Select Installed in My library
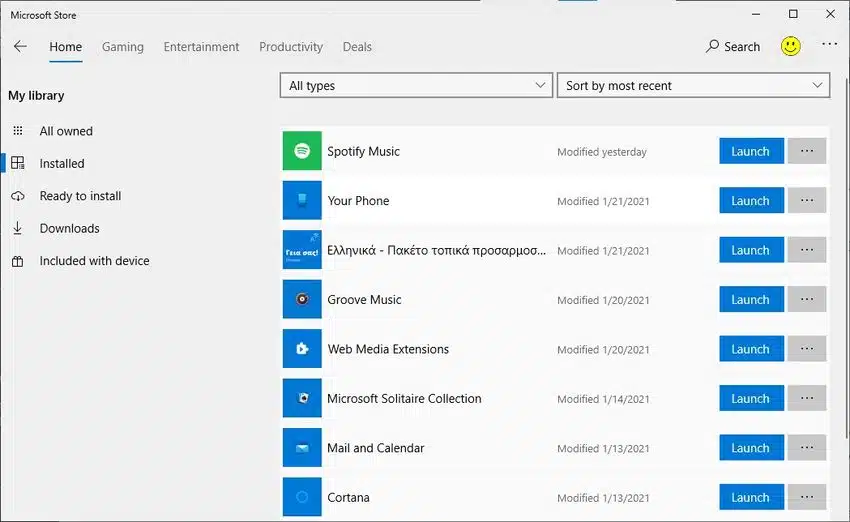The height and width of the screenshot is (522, 850). [x=62, y=163]
